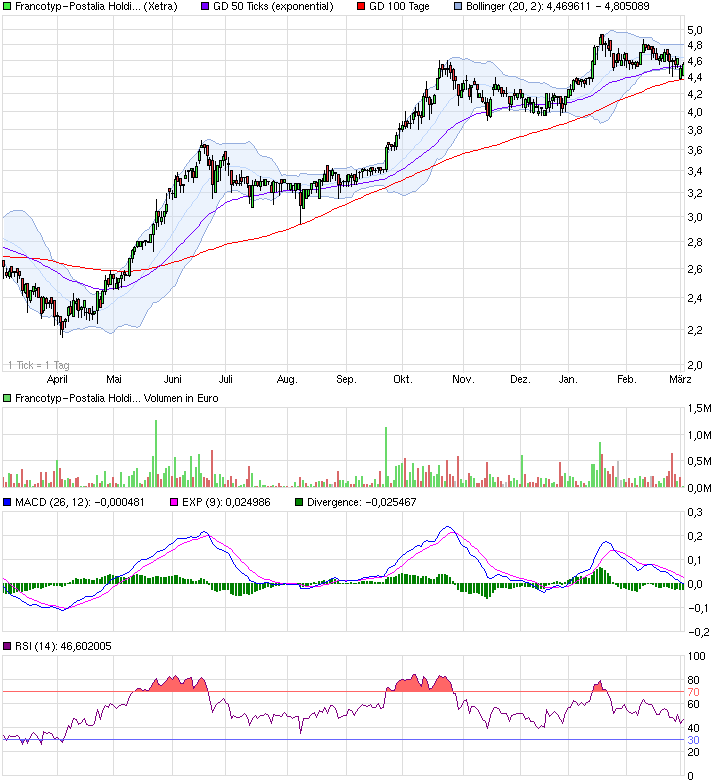Click the 'Sep.' month label on the time axis
The image size is (726, 784).
tap(346, 380)
